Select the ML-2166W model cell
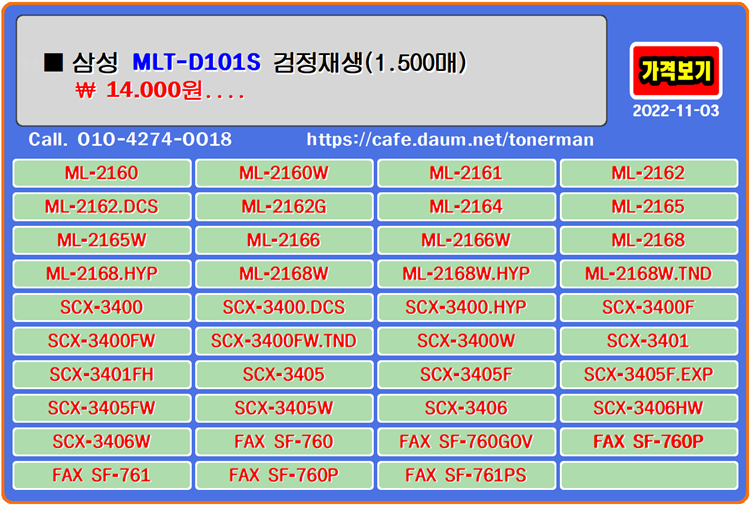The width and height of the screenshot is (750, 505). tap(466, 240)
